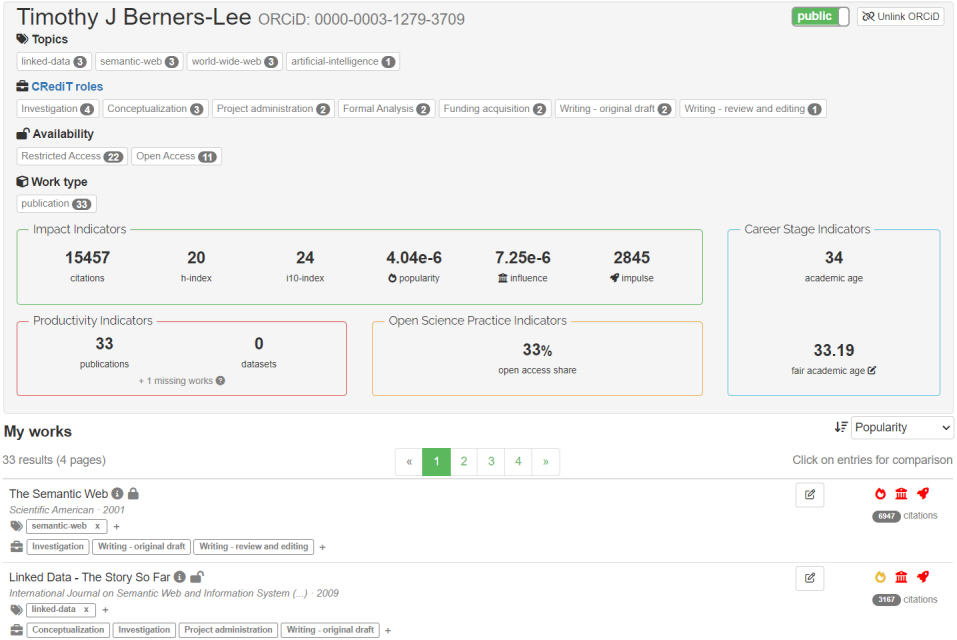Image resolution: width=957 pixels, height=640 pixels.
Task: Go to next page of results
Action: point(546,462)
